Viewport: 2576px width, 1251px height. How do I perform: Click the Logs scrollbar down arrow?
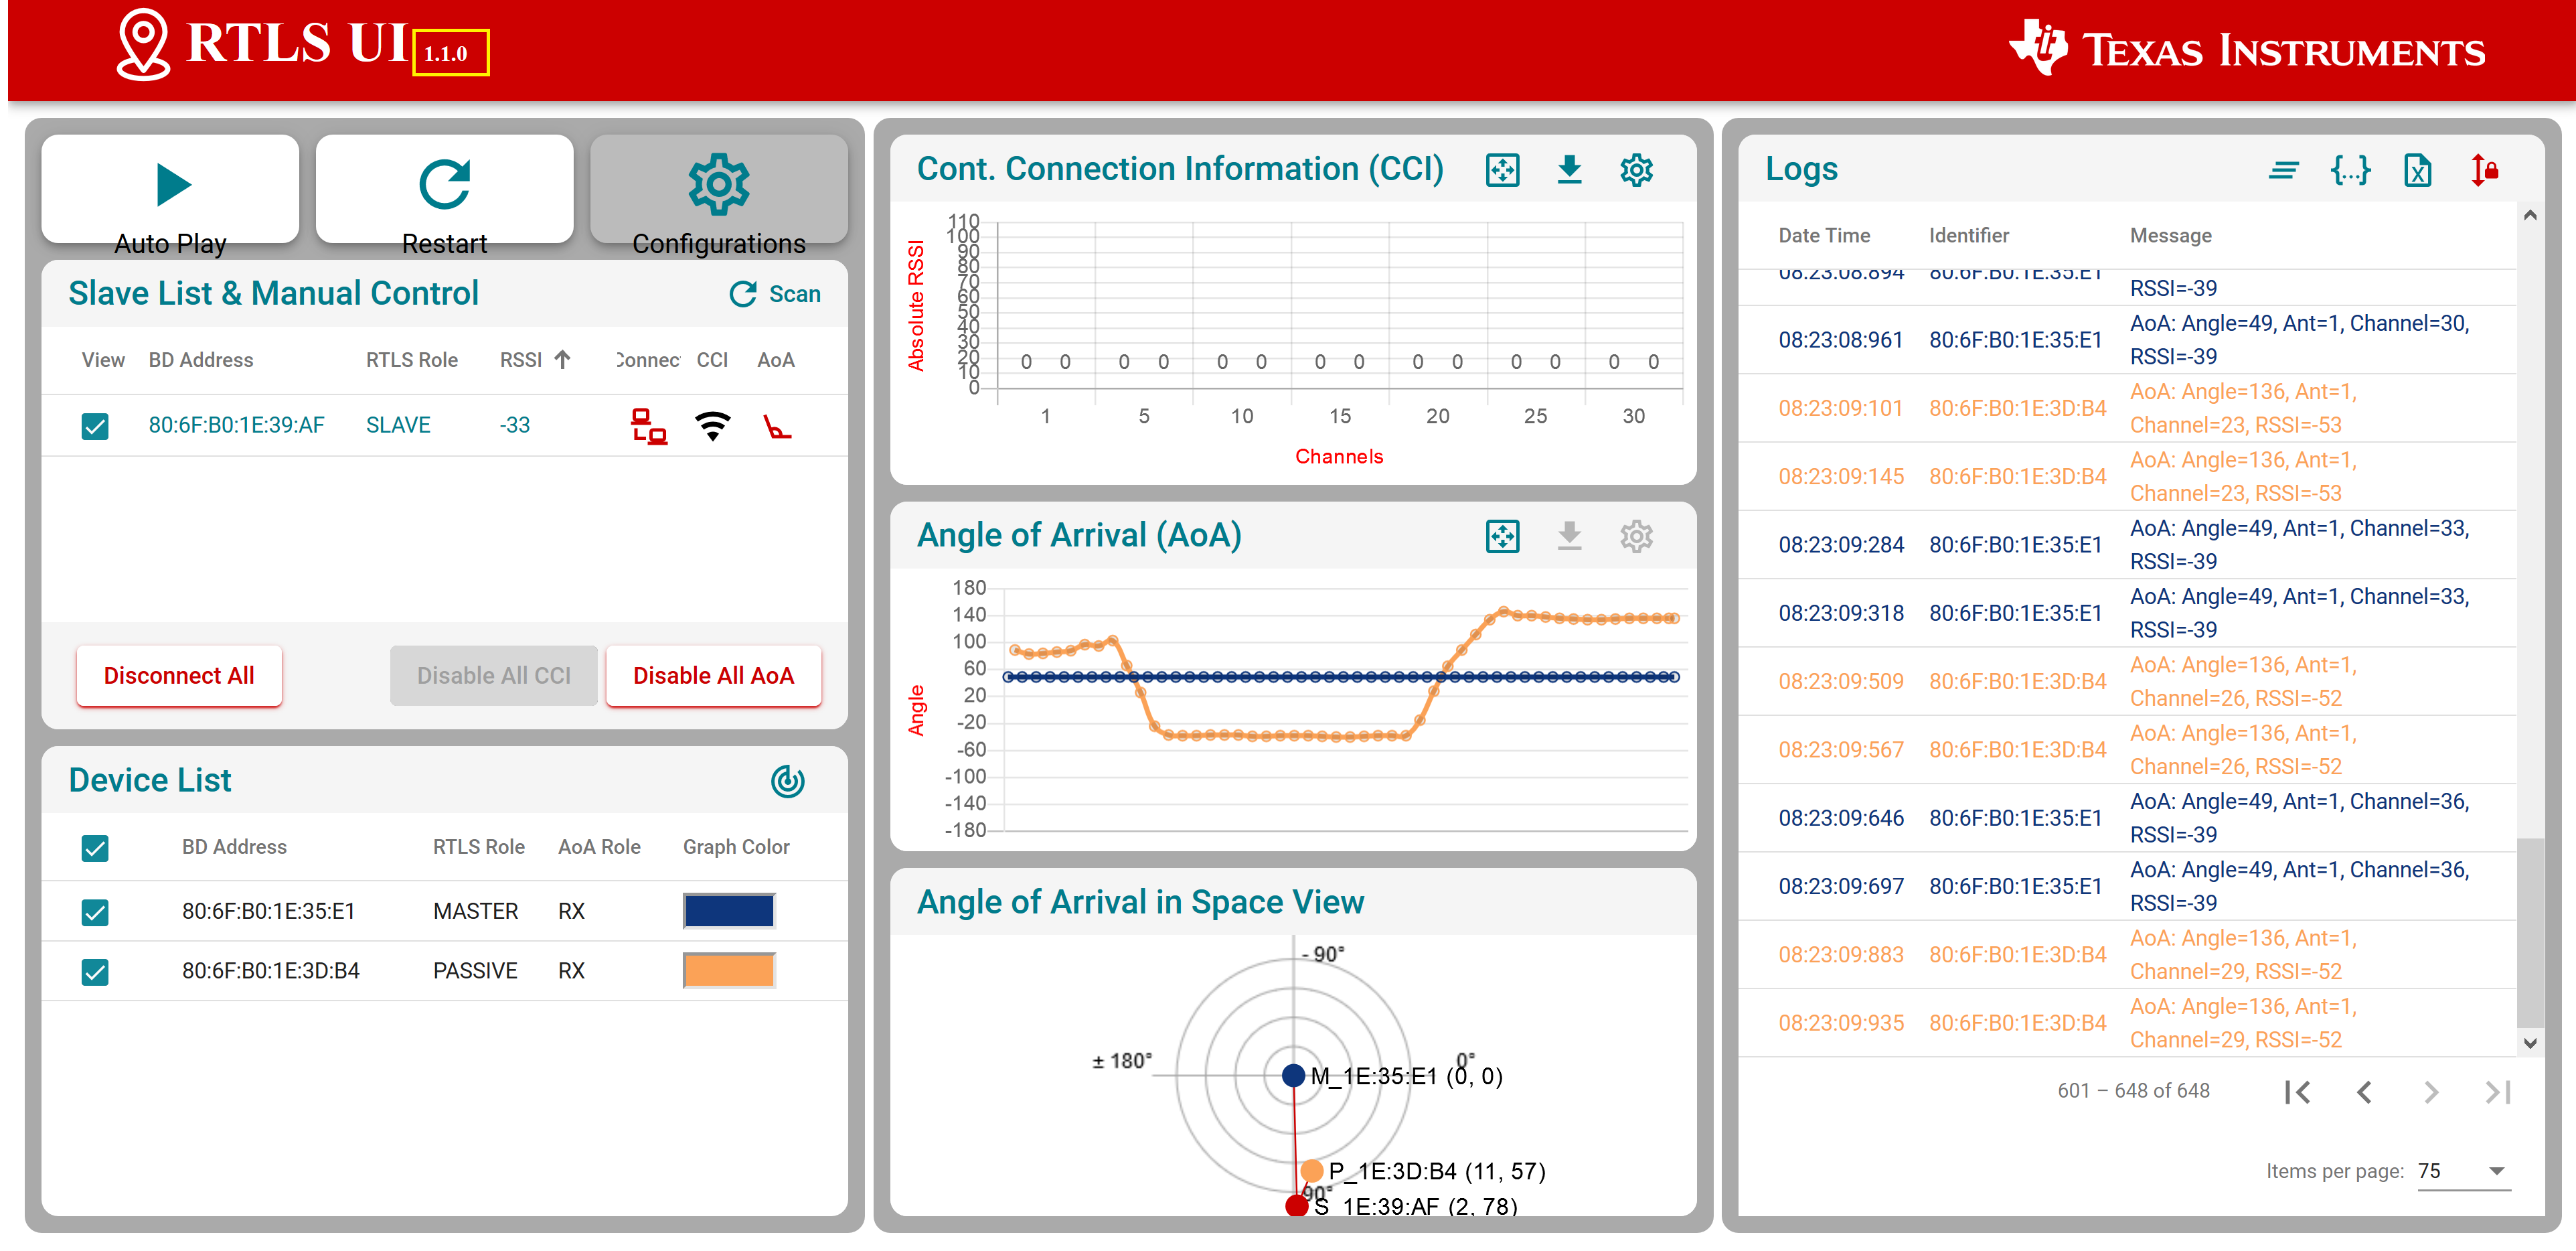point(2529,1043)
